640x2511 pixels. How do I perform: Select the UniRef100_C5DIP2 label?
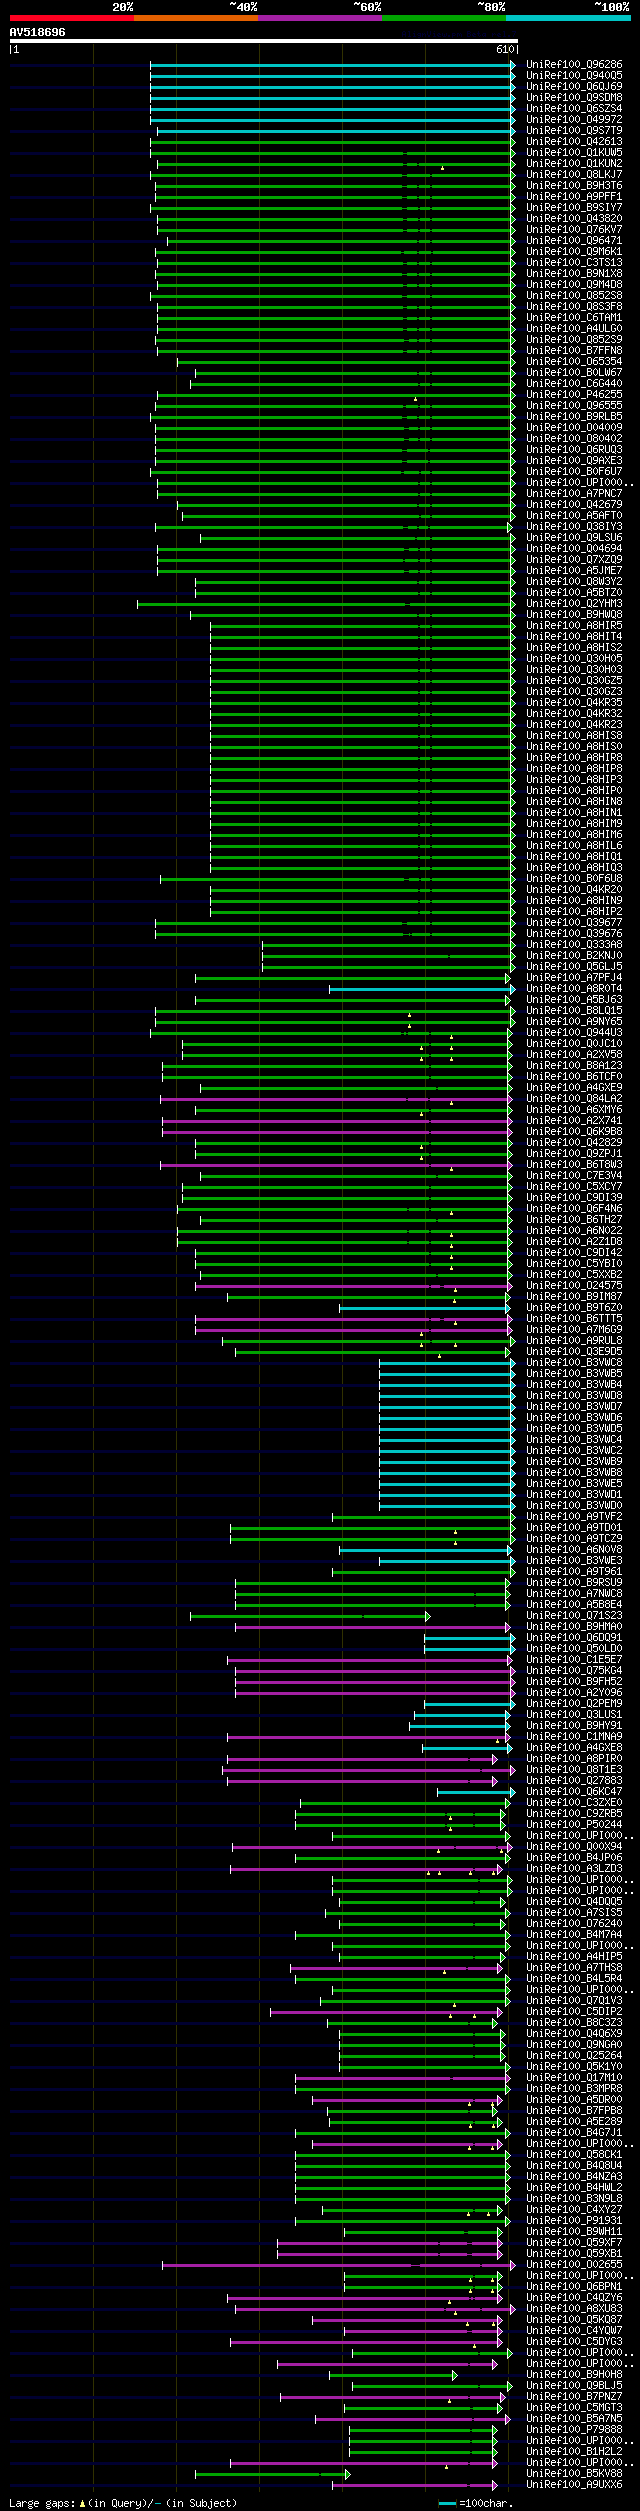pos(574,2012)
